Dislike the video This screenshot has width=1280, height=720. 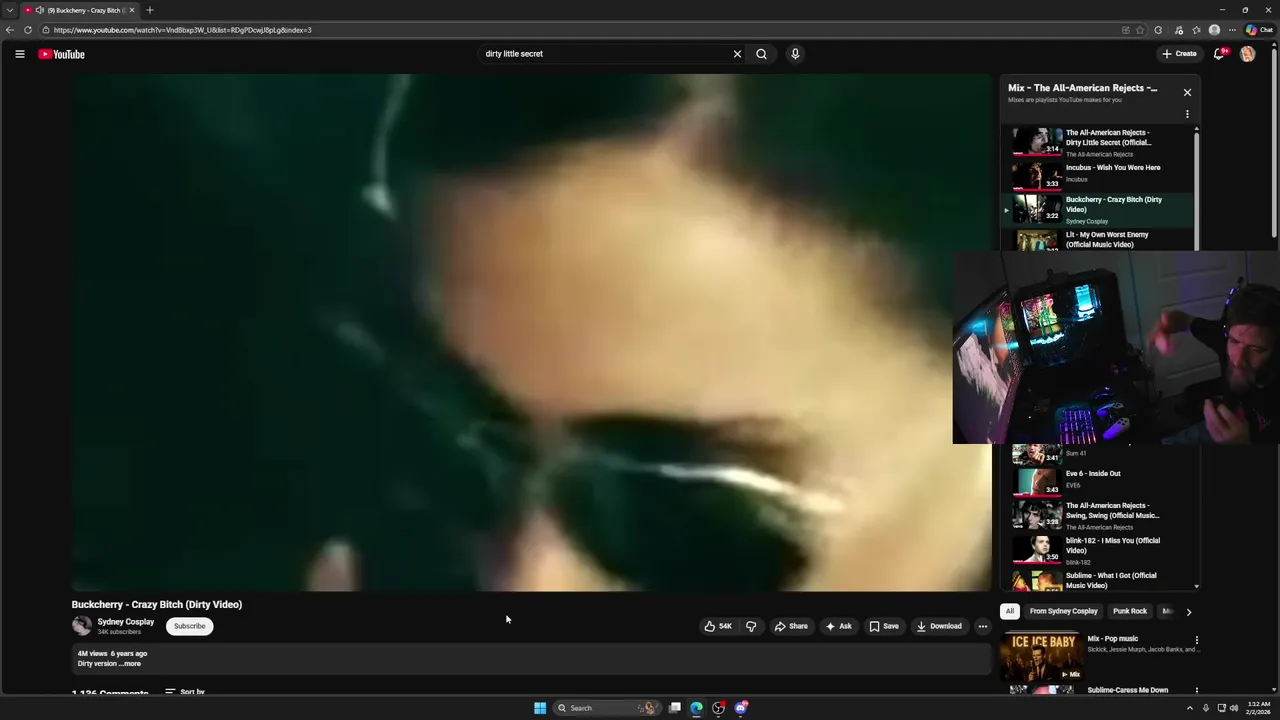coord(751,626)
